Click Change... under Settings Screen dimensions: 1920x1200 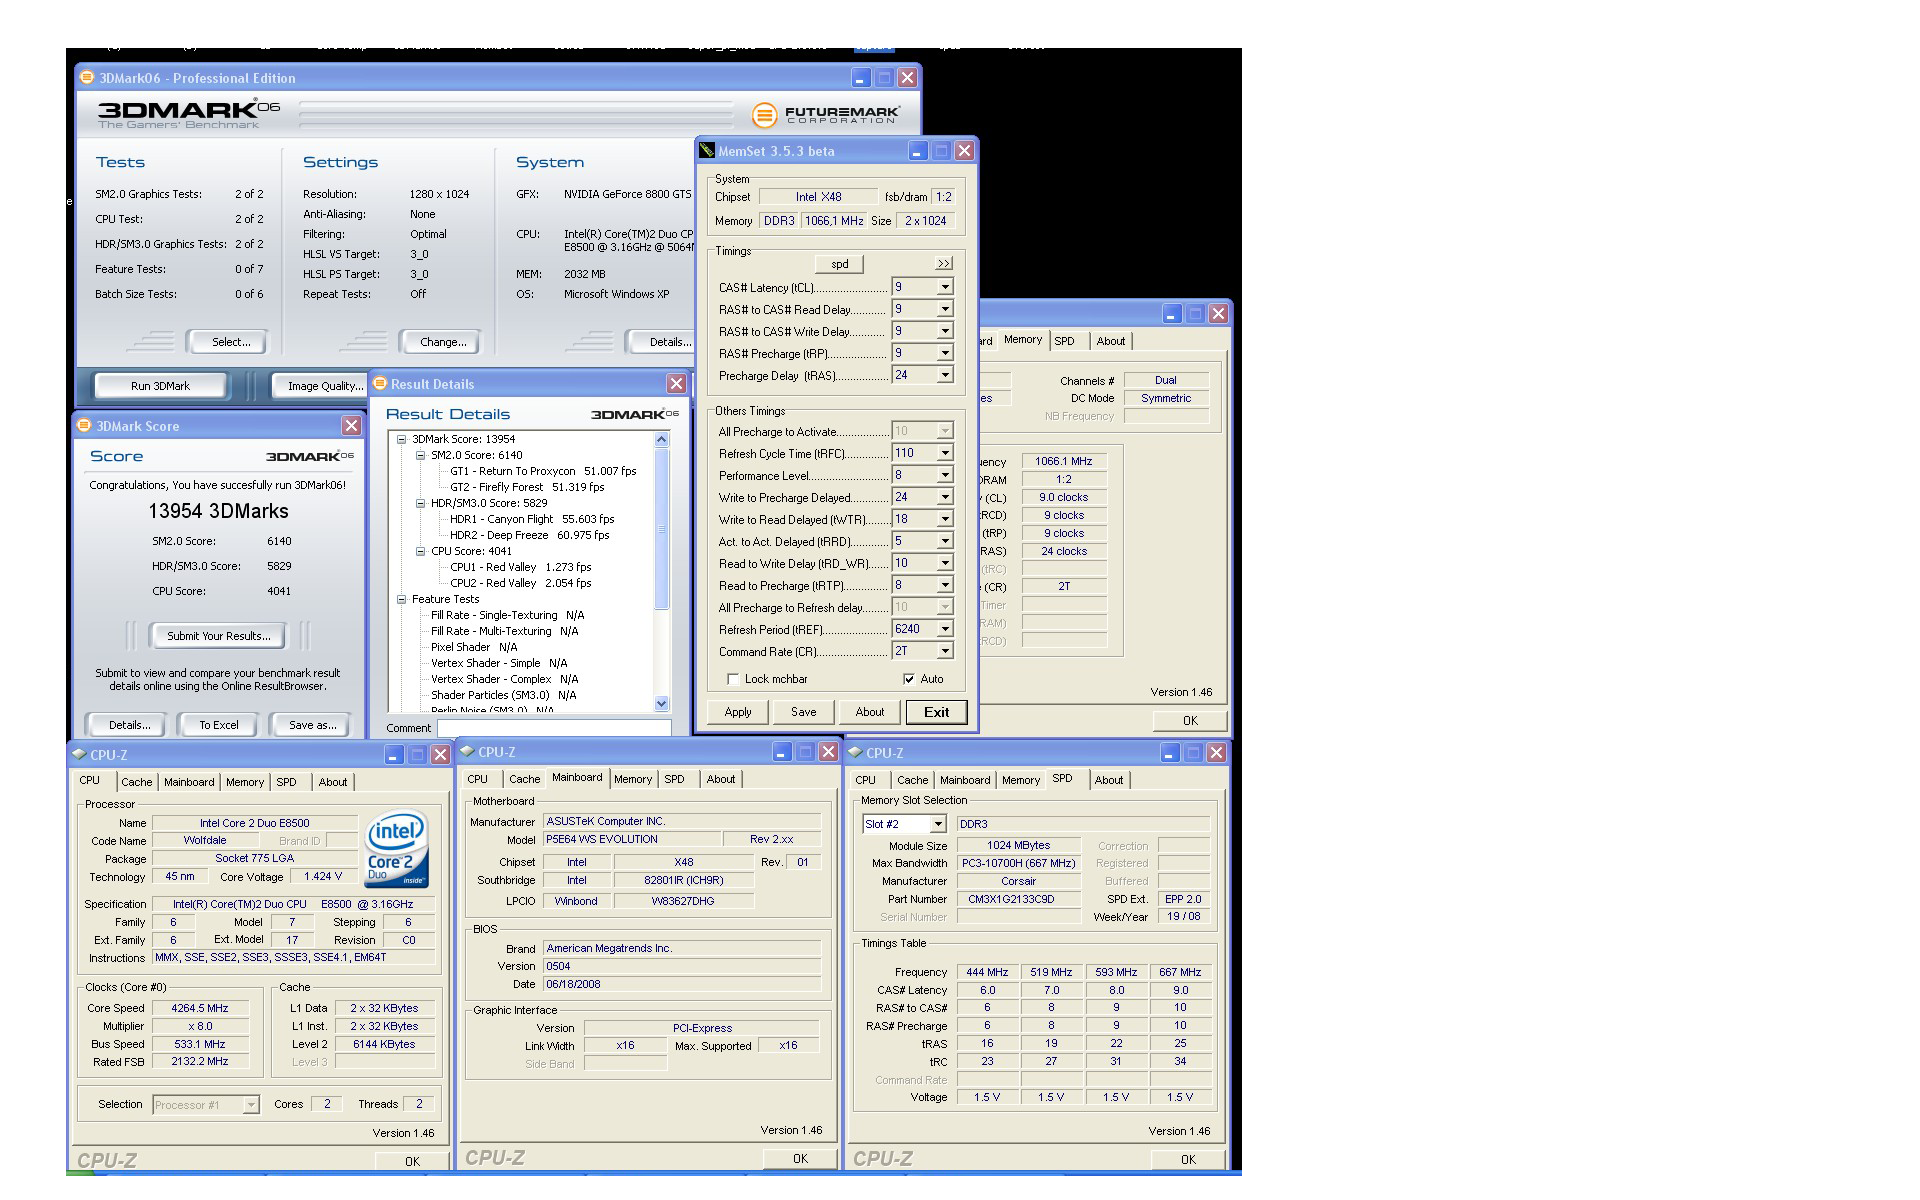click(x=443, y=342)
